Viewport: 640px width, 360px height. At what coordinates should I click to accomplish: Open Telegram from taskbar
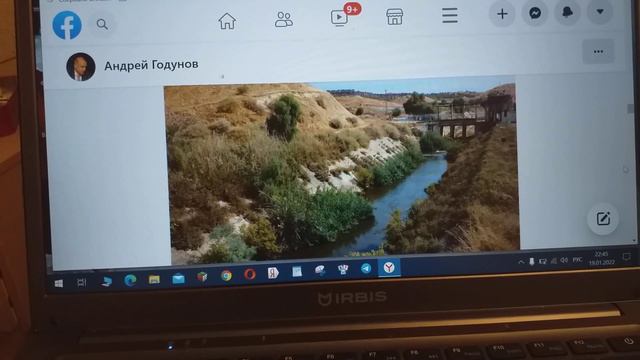click(366, 268)
